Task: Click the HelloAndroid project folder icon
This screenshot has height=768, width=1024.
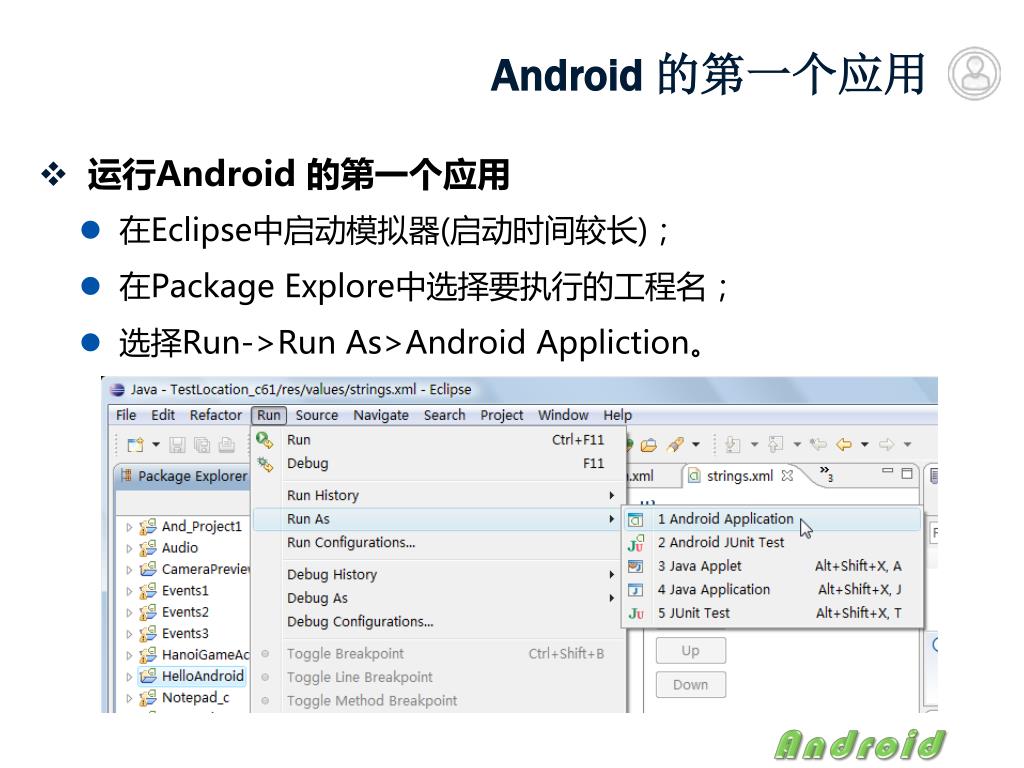Action: (148, 675)
